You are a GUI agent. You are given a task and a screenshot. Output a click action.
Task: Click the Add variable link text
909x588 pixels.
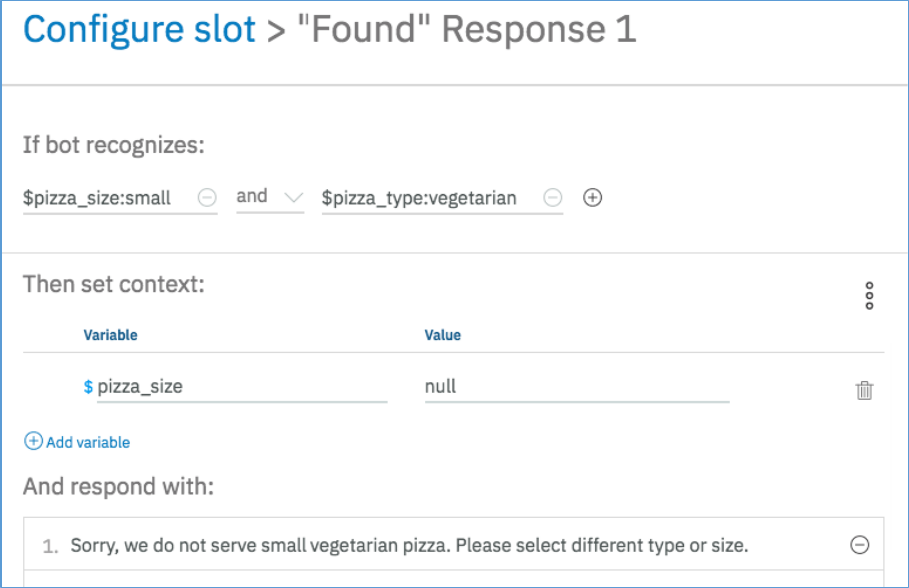pyautogui.click(x=88, y=442)
